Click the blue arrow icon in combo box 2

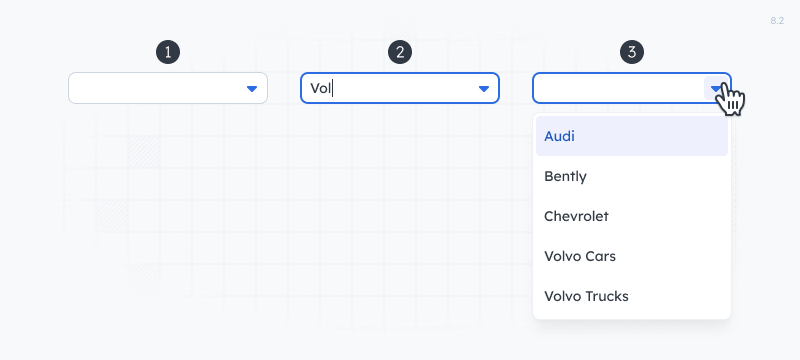(x=484, y=89)
